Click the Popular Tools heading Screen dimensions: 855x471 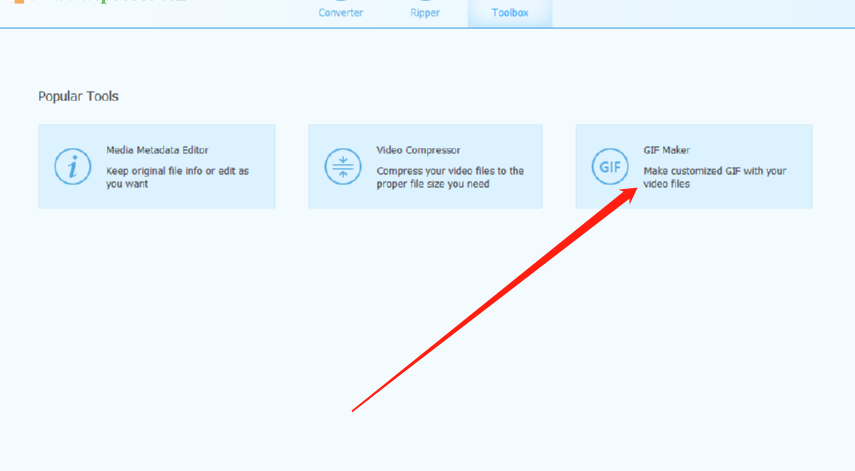79,96
